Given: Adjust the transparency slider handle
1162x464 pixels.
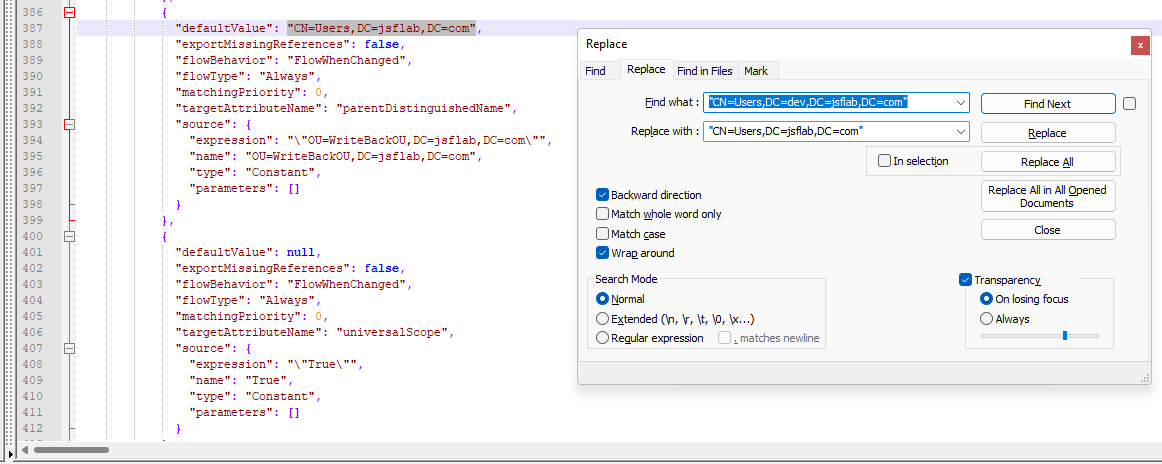Looking at the screenshot, I should click(x=1065, y=336).
